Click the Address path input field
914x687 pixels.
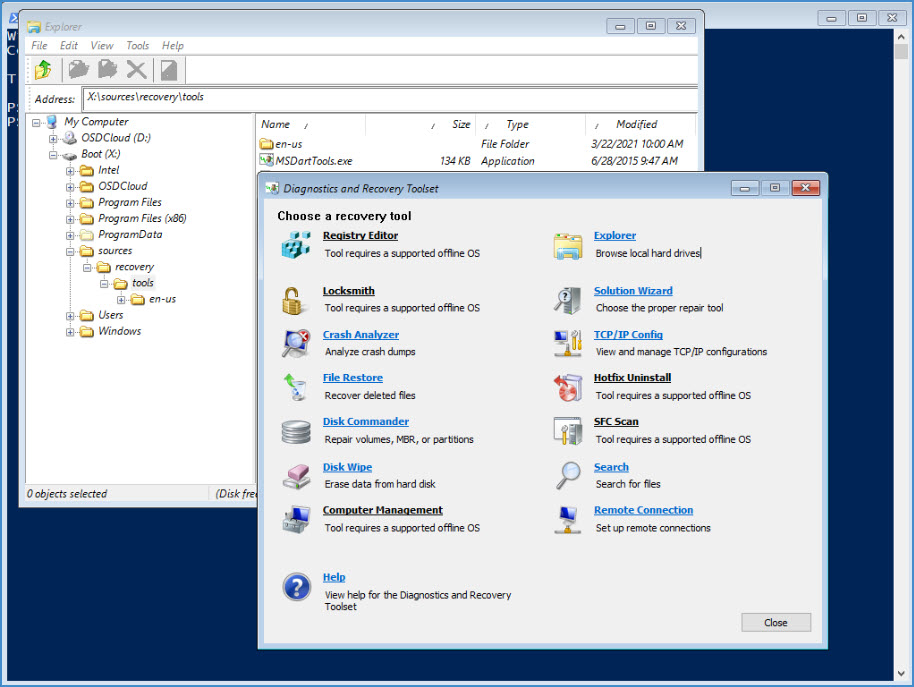pyautogui.click(x=390, y=98)
